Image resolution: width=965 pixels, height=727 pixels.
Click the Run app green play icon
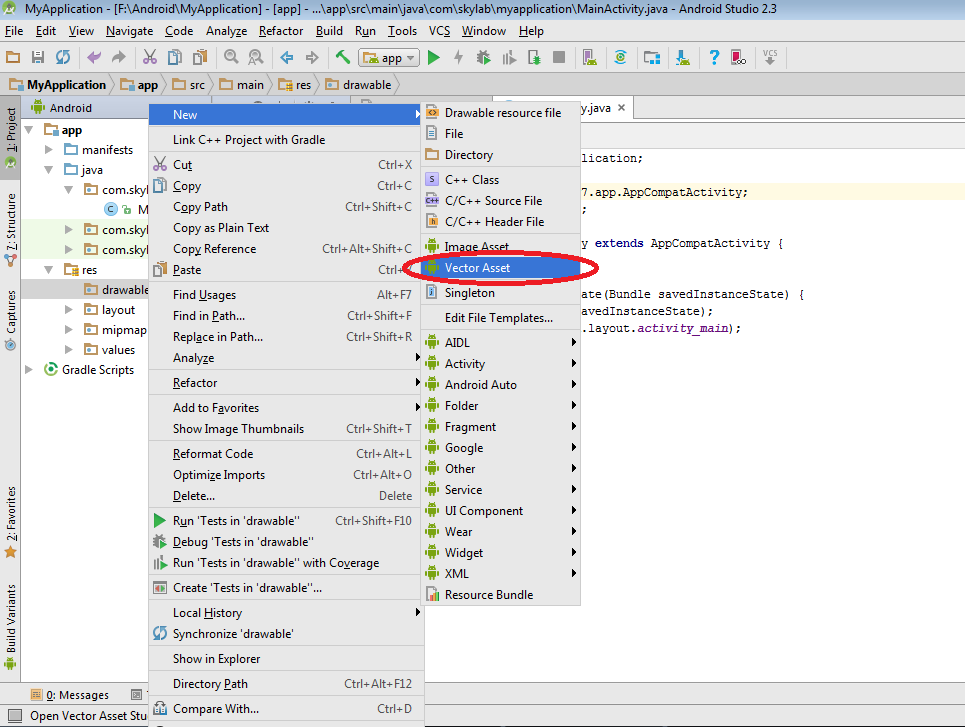(x=433, y=58)
